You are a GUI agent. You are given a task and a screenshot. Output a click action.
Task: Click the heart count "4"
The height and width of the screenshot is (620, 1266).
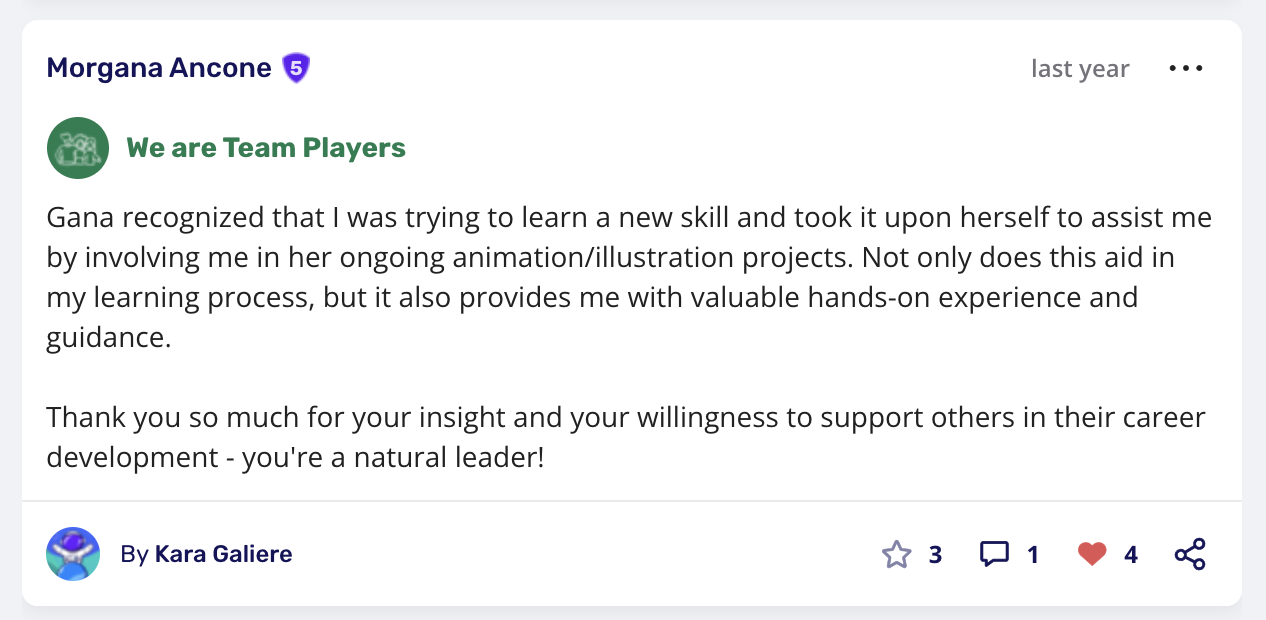(1131, 554)
